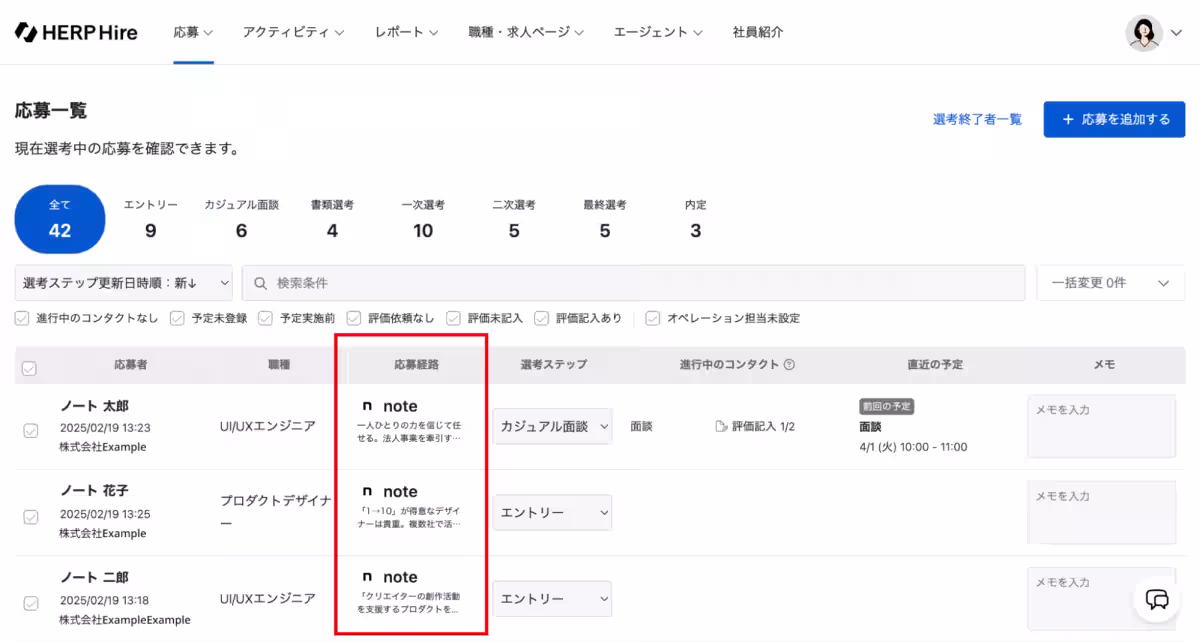Click the note icon in ノート 花子's row
Viewport: 1200px width, 642px height.
(x=370, y=491)
